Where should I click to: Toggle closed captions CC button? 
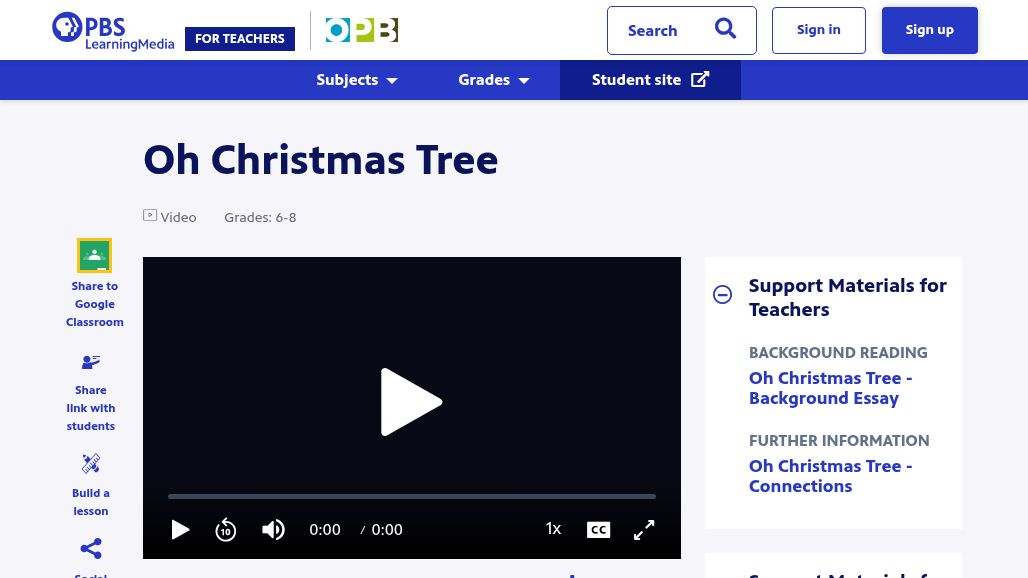coord(598,530)
